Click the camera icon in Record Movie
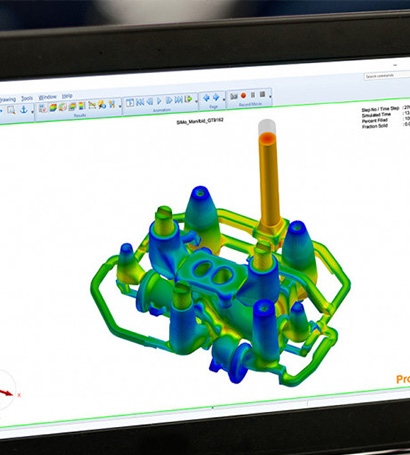The height and width of the screenshot is (455, 410). pyautogui.click(x=234, y=96)
